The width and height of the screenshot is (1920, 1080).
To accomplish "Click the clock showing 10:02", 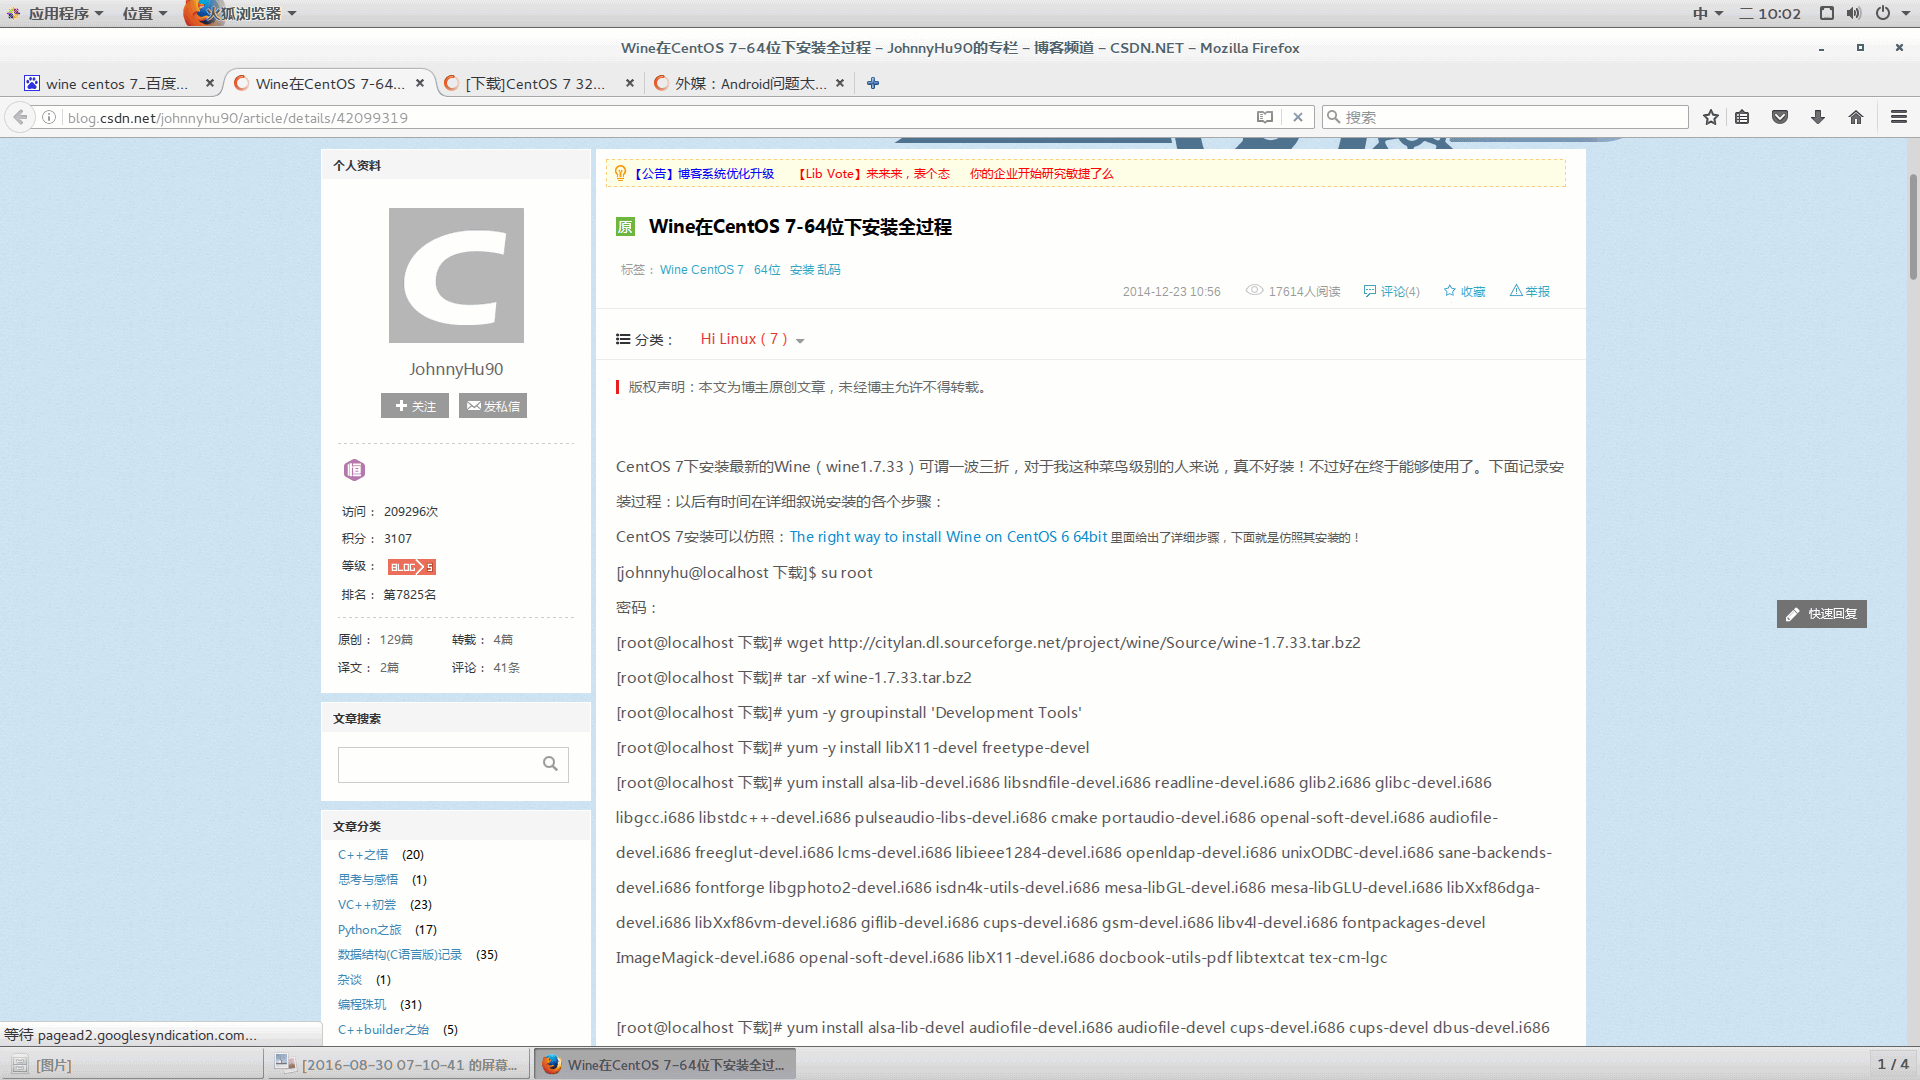I will click(x=1770, y=13).
